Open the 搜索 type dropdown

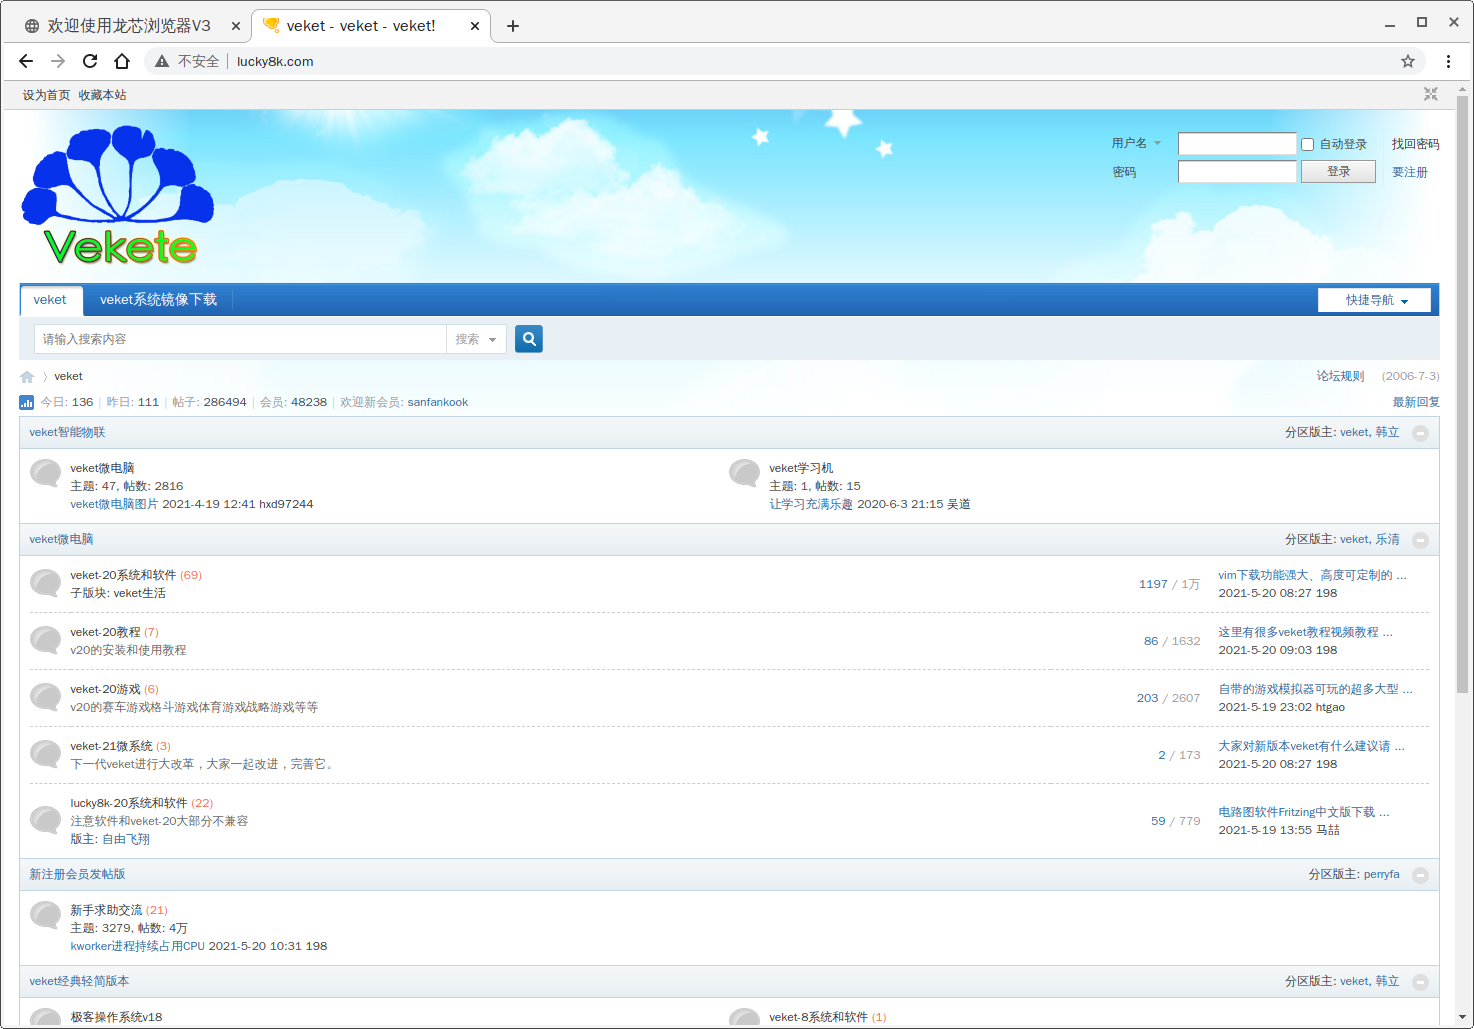click(476, 339)
